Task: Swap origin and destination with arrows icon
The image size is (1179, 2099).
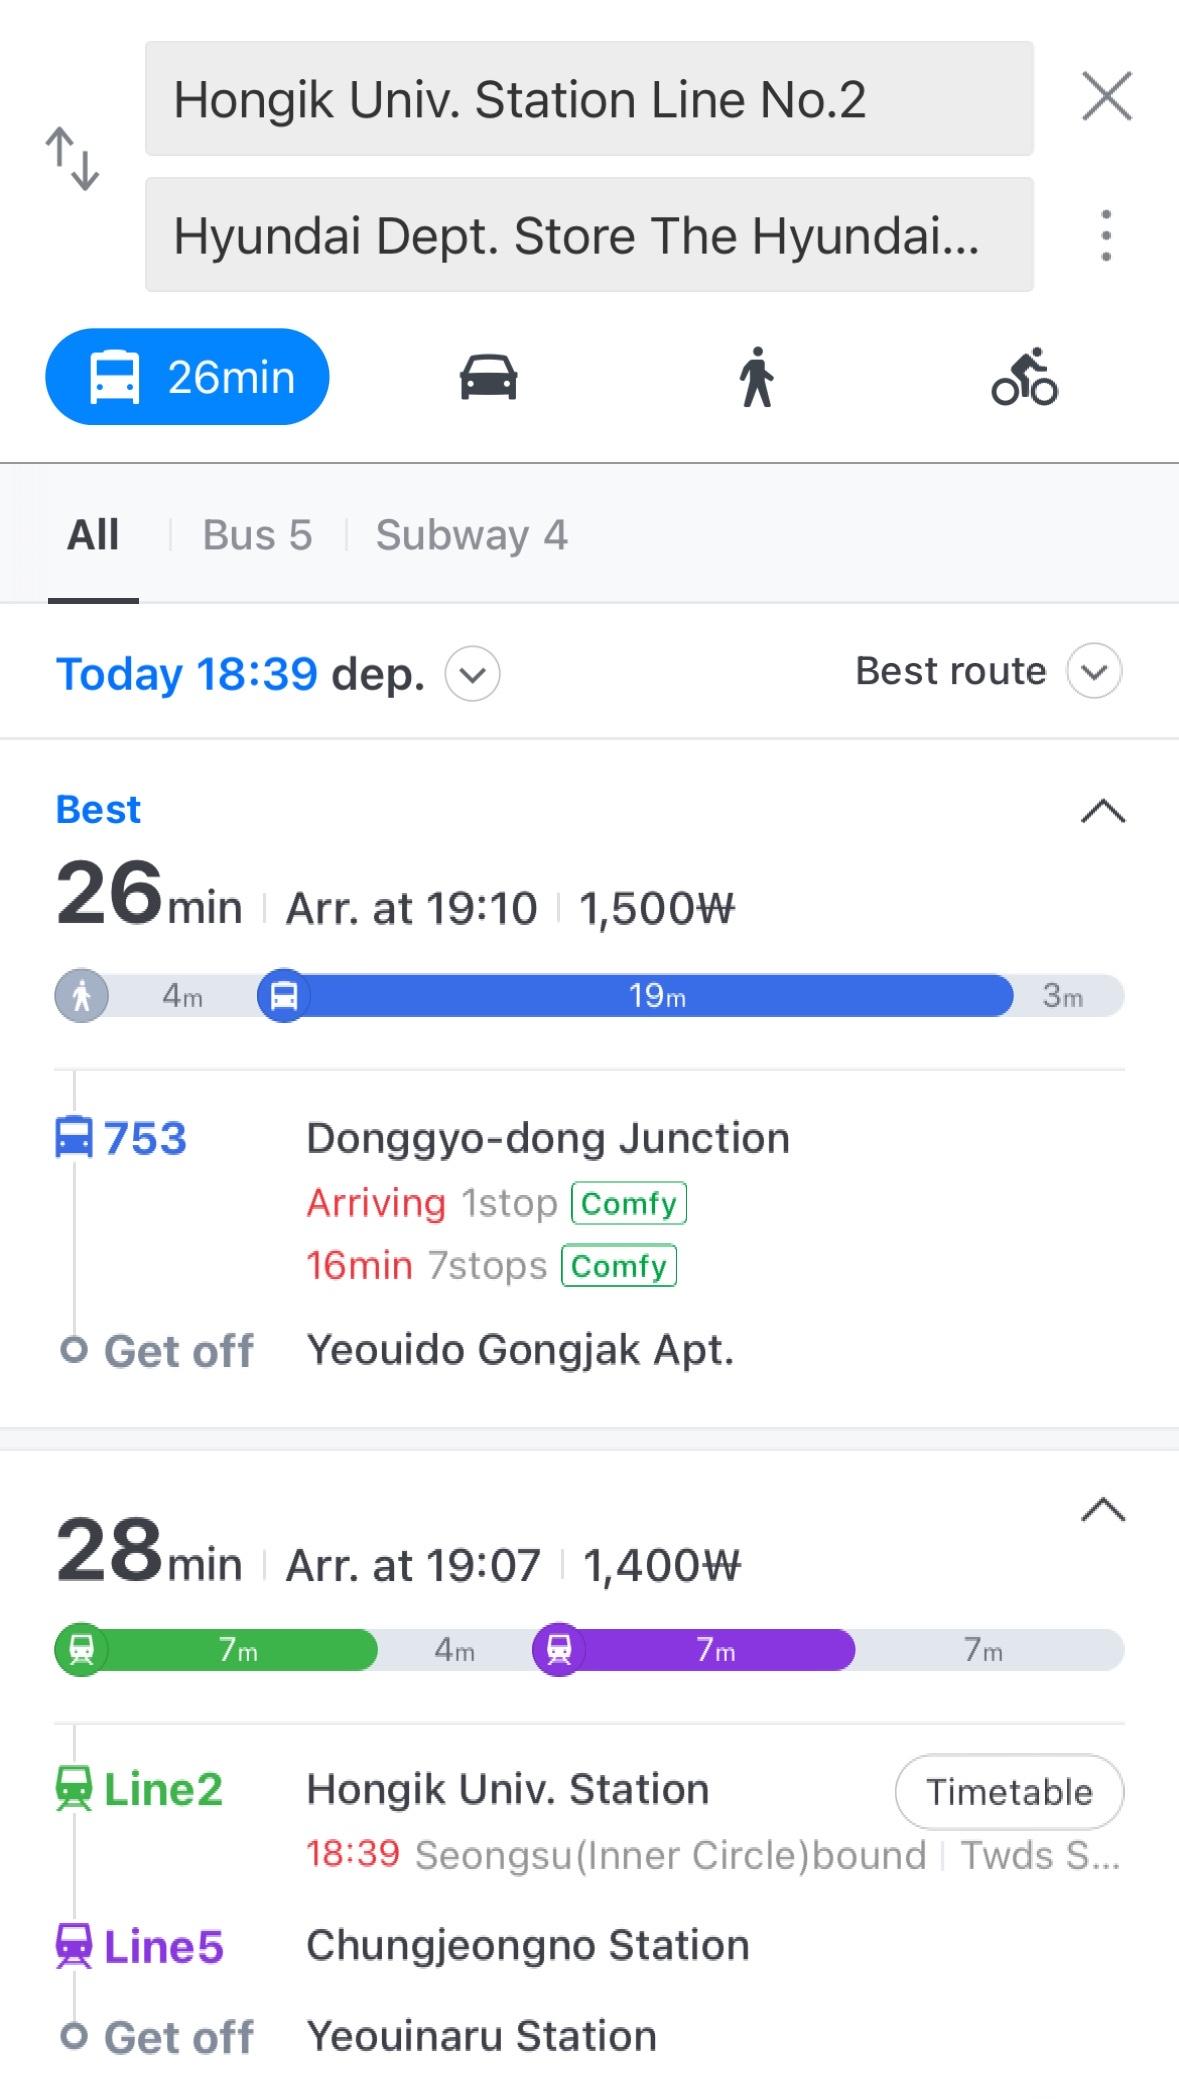Action: (72, 159)
